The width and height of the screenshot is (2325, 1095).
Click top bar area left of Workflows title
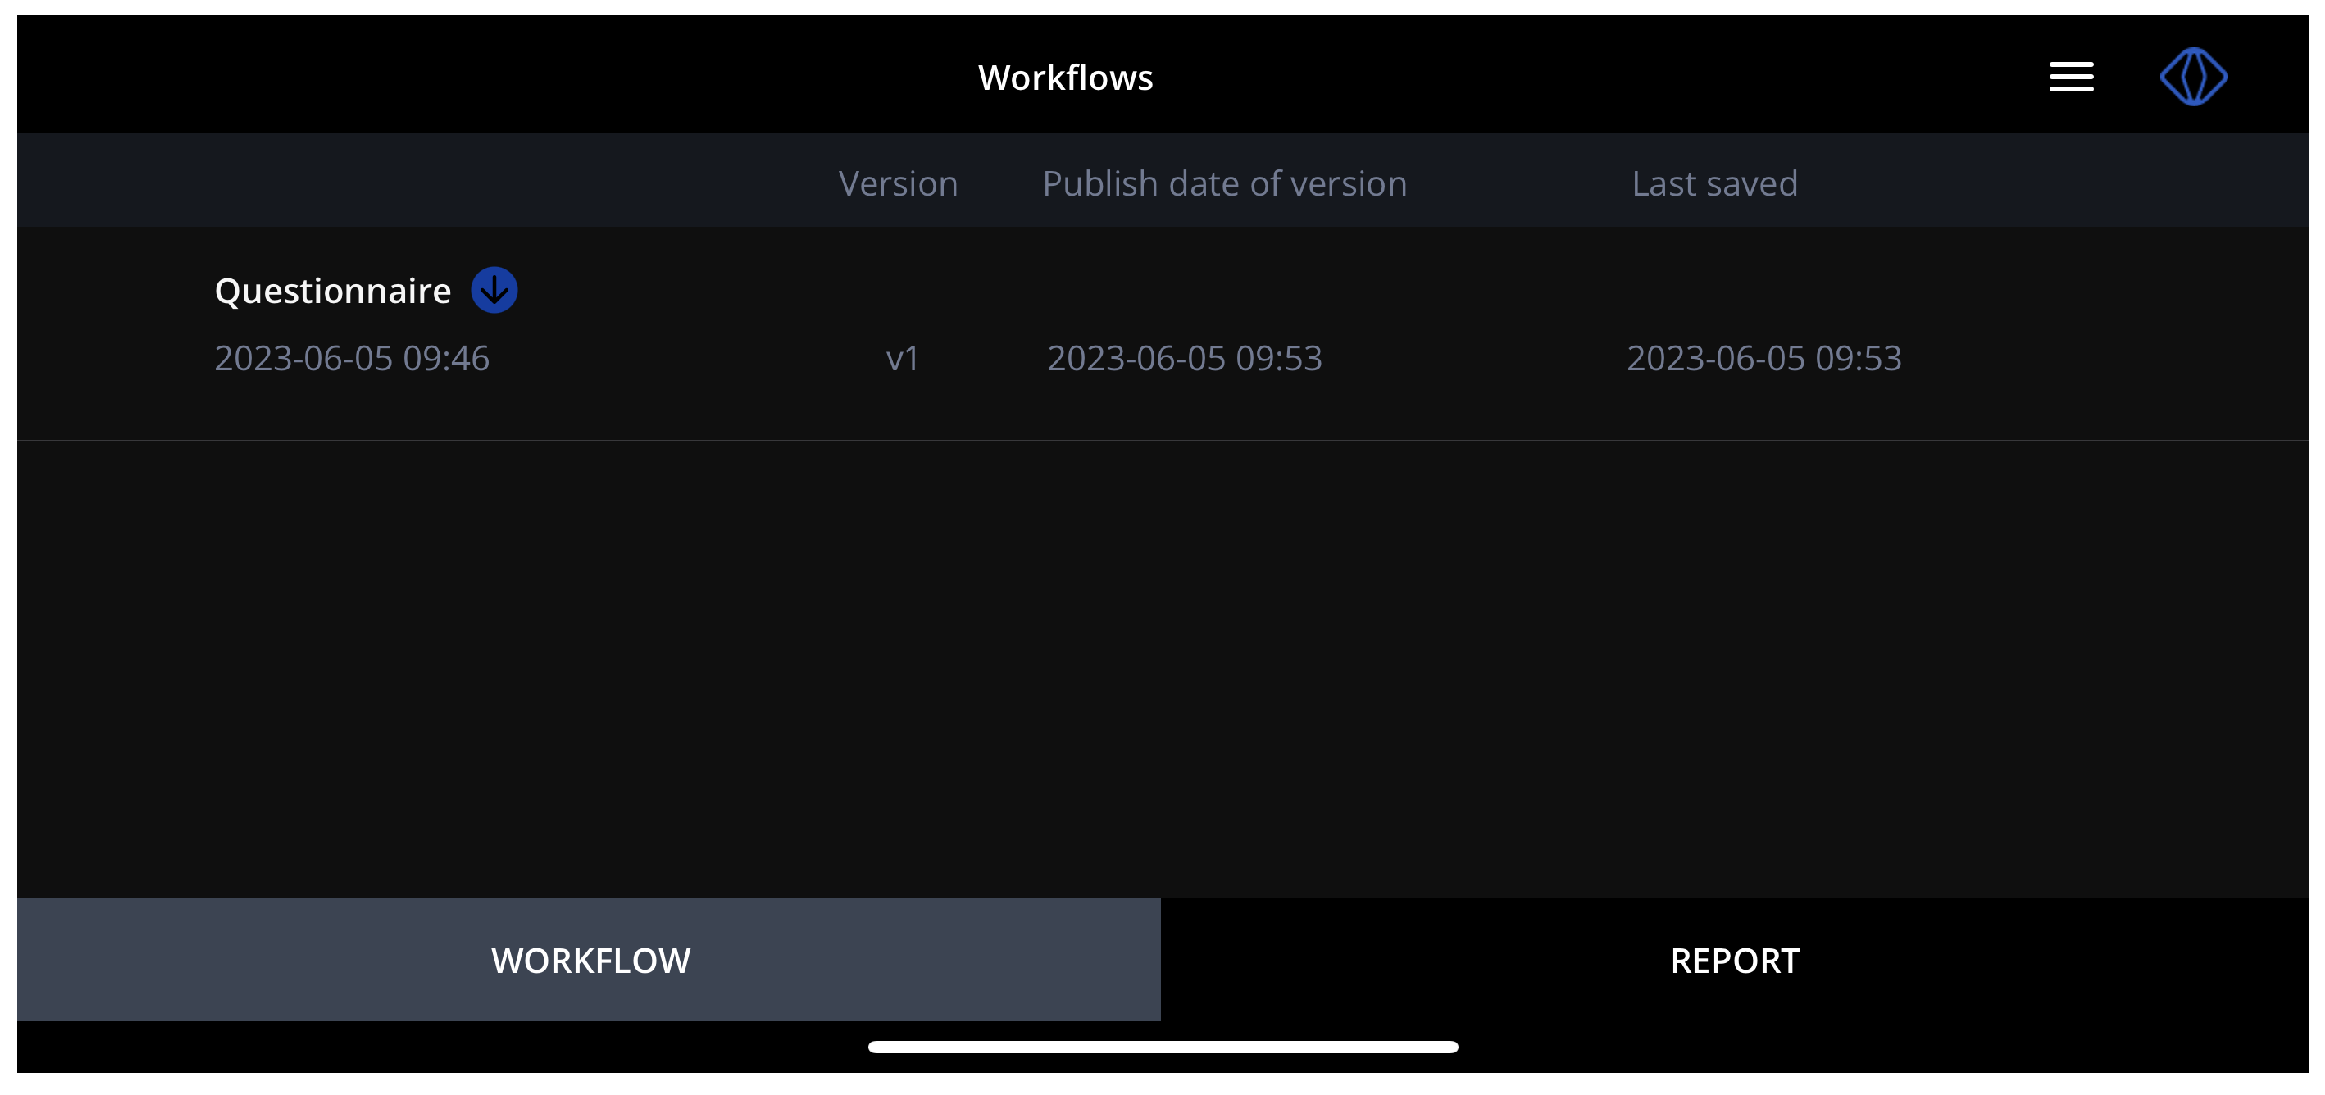(x=500, y=76)
